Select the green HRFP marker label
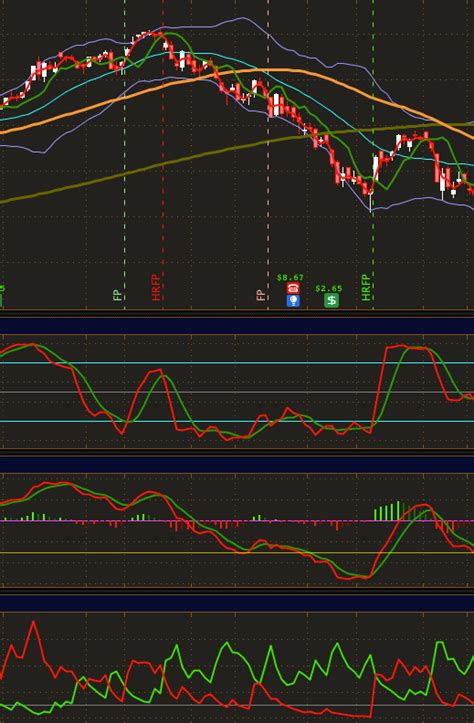 coord(367,287)
